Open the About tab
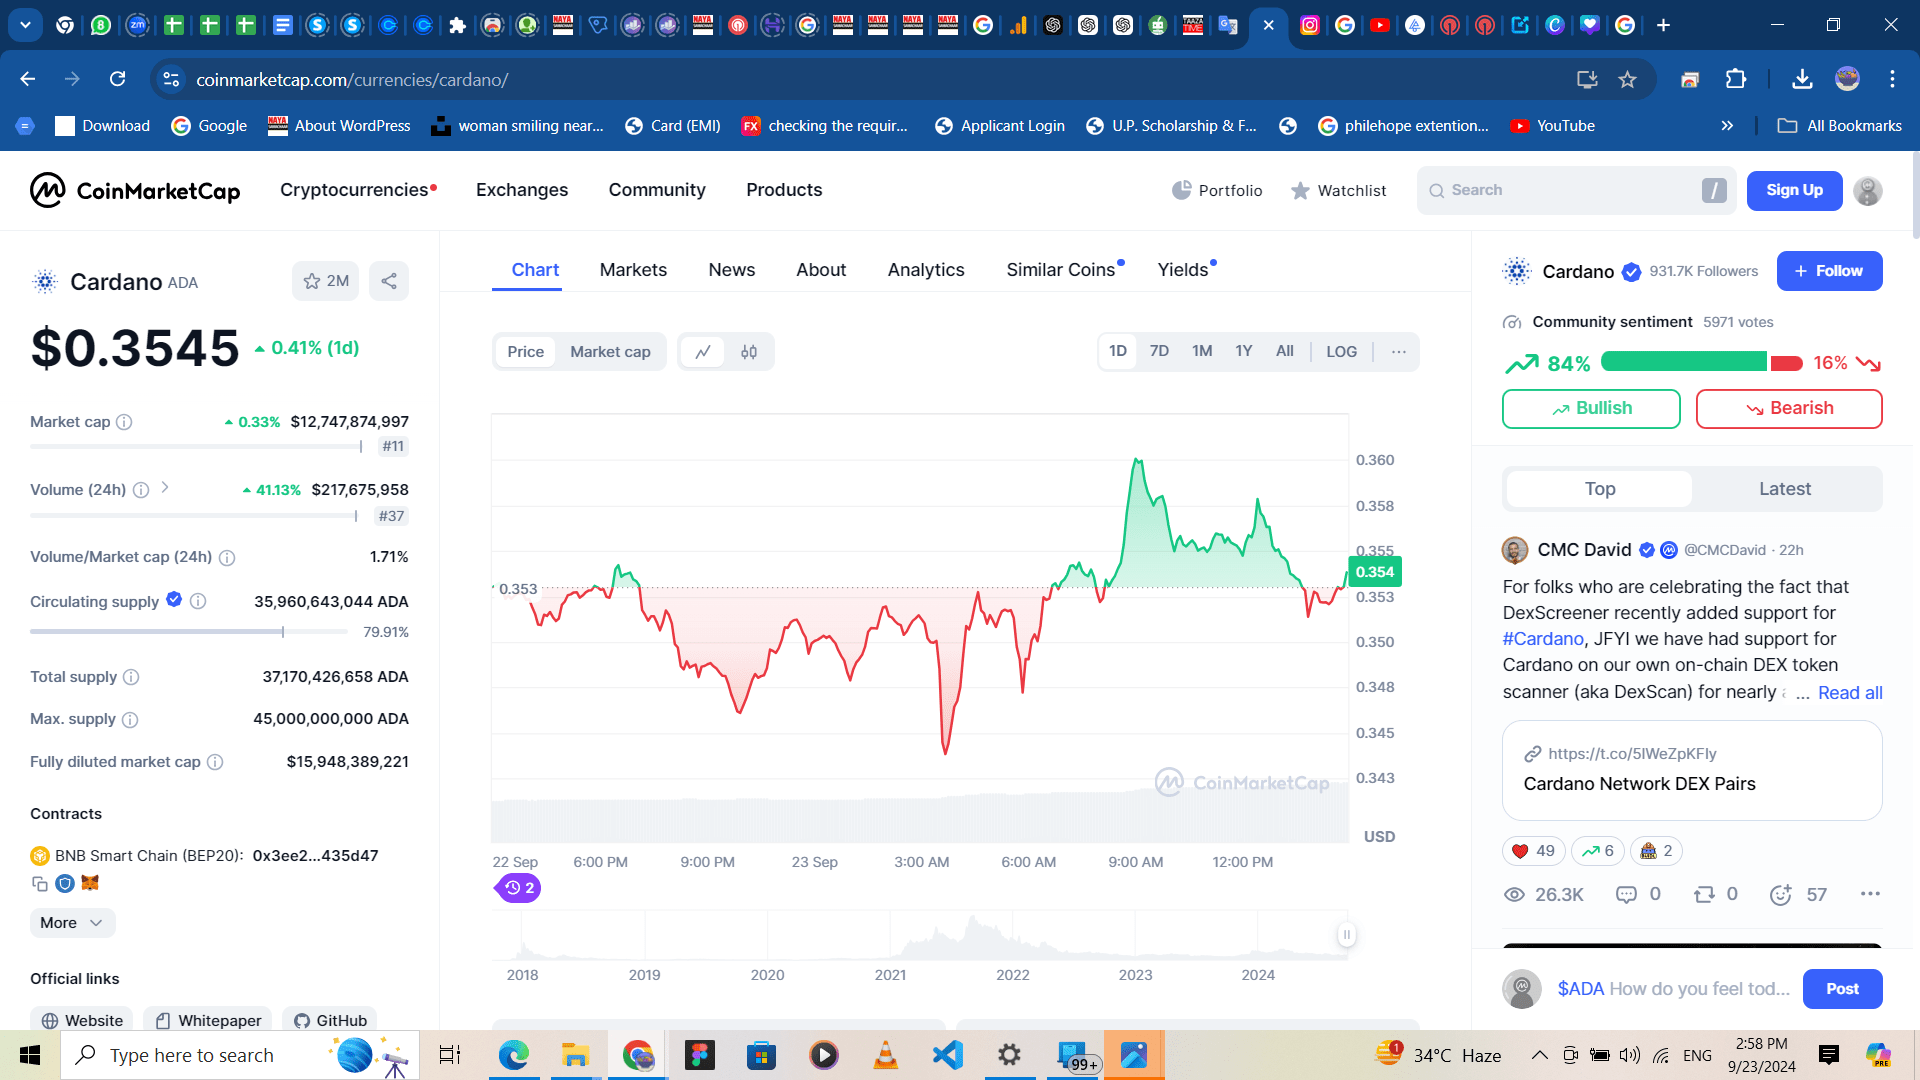 coord(821,270)
